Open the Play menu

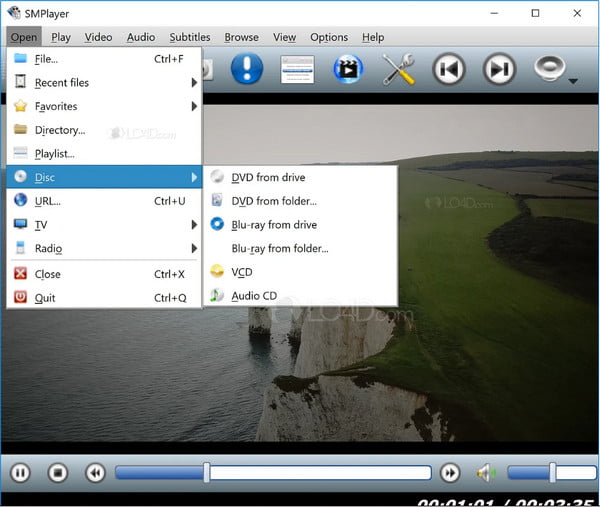pyautogui.click(x=61, y=37)
